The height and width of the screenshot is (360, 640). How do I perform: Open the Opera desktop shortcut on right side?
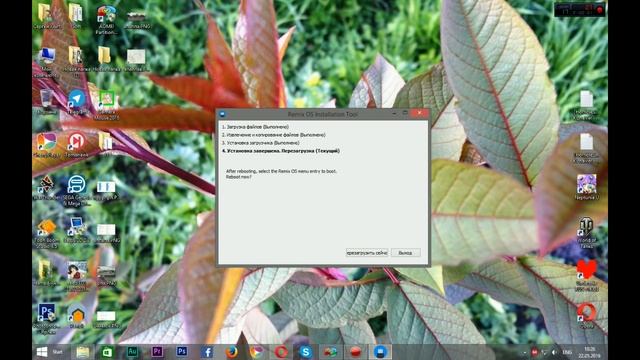pos(587,316)
